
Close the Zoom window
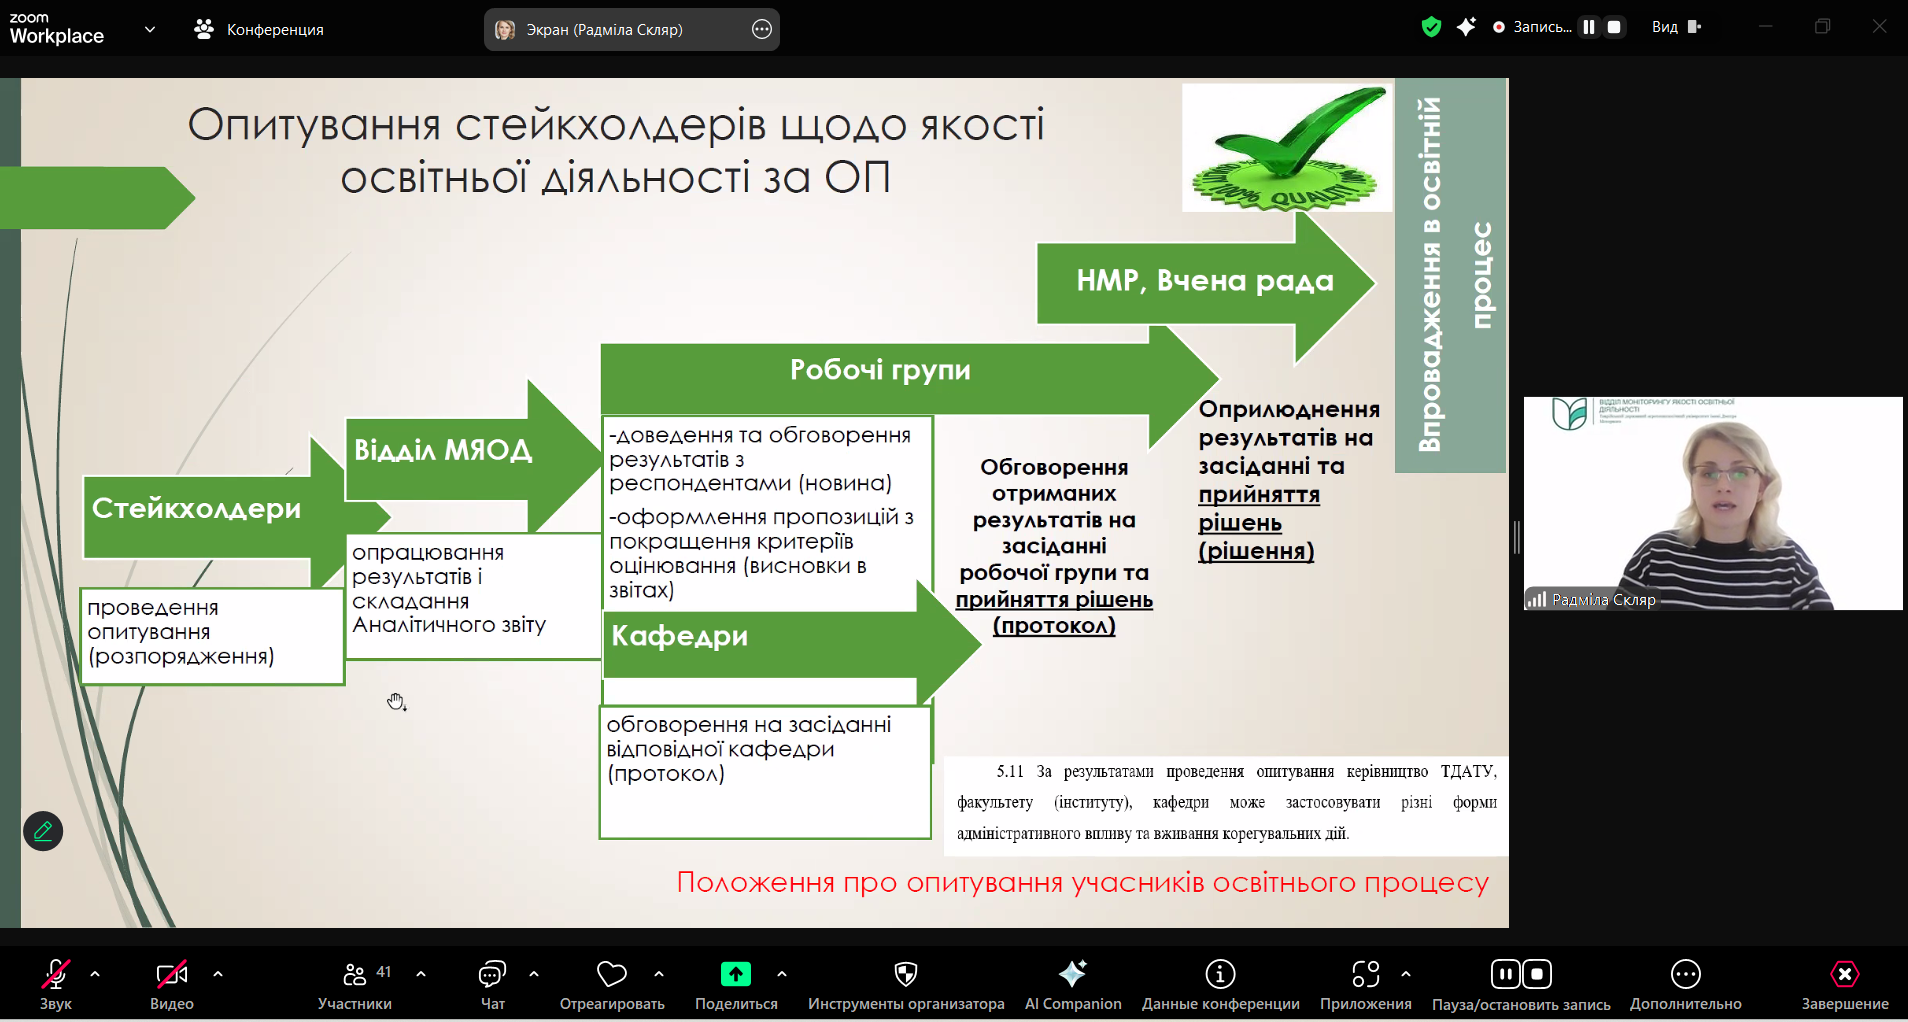point(1880,27)
